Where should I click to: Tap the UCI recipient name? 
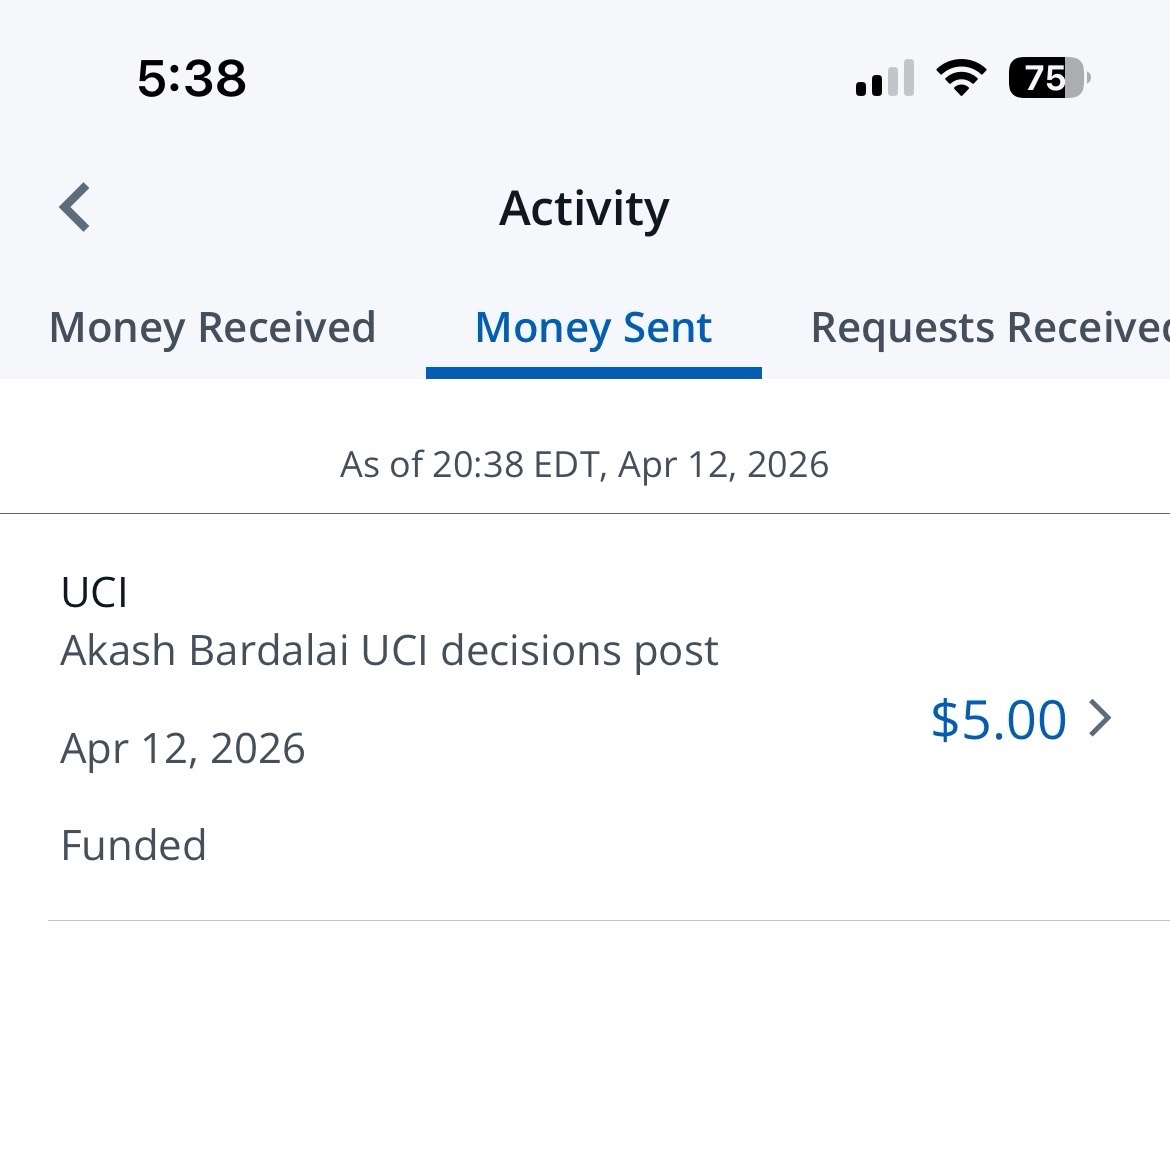(x=94, y=593)
